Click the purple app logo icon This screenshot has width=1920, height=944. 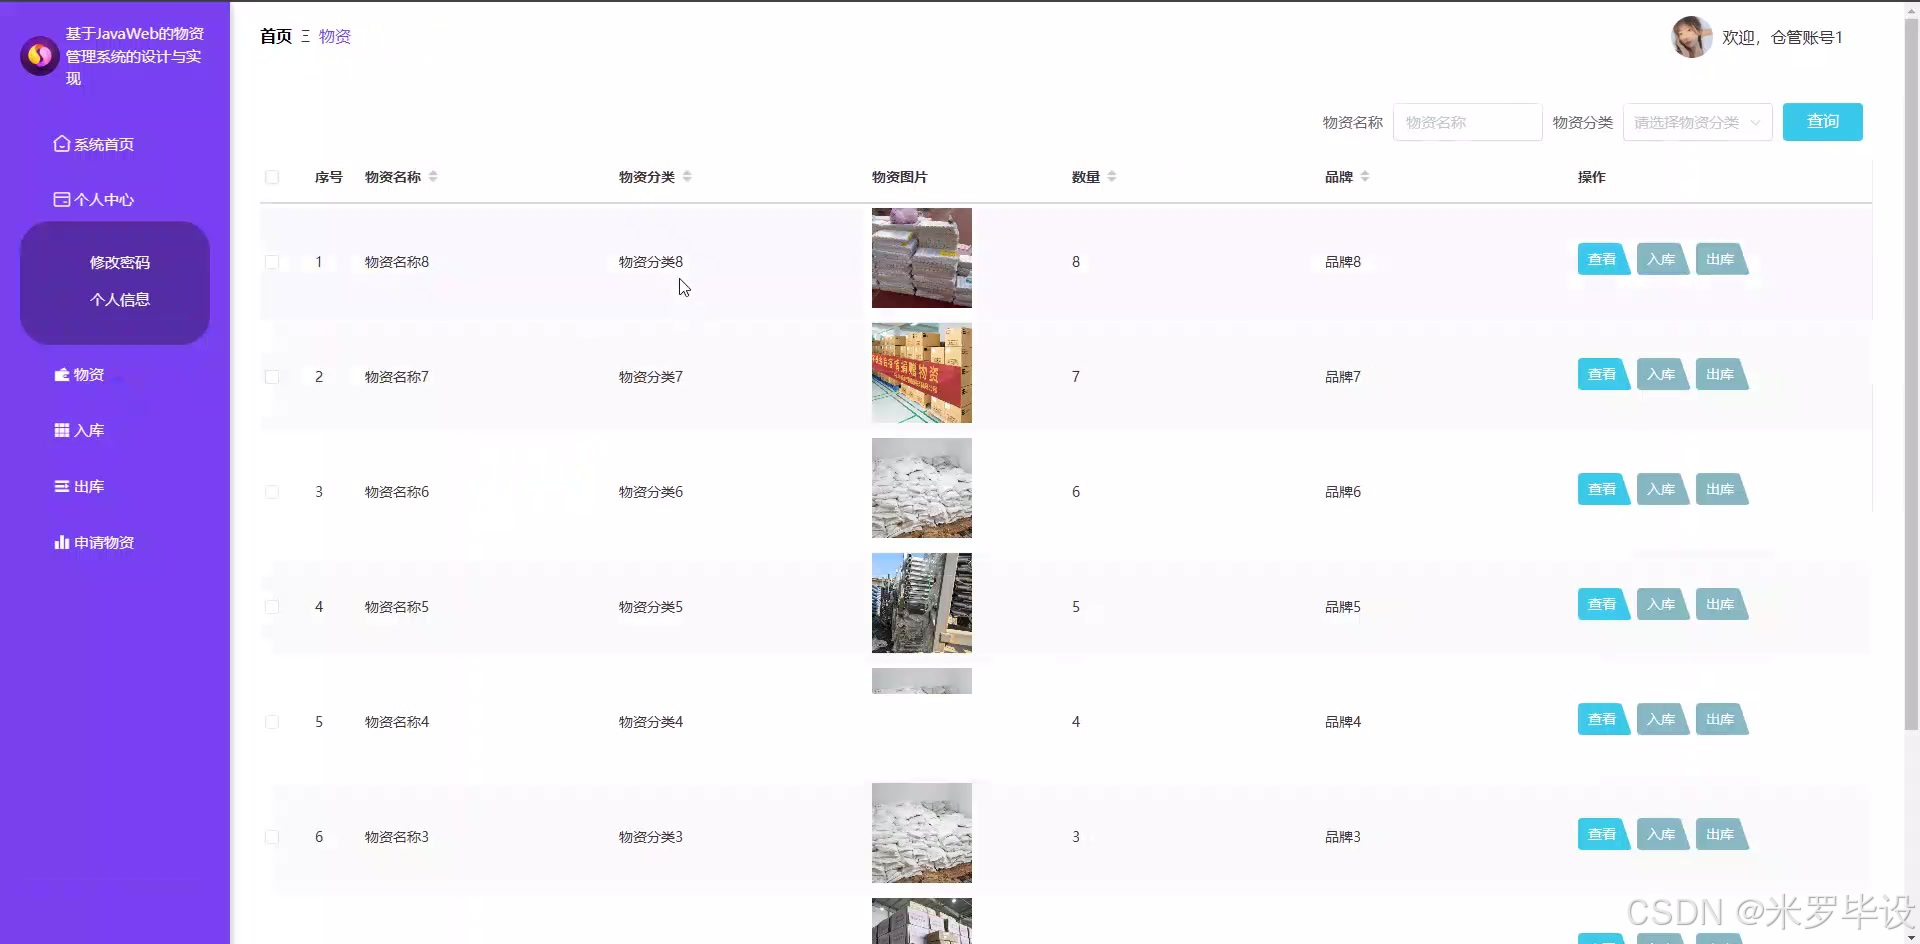[39, 56]
